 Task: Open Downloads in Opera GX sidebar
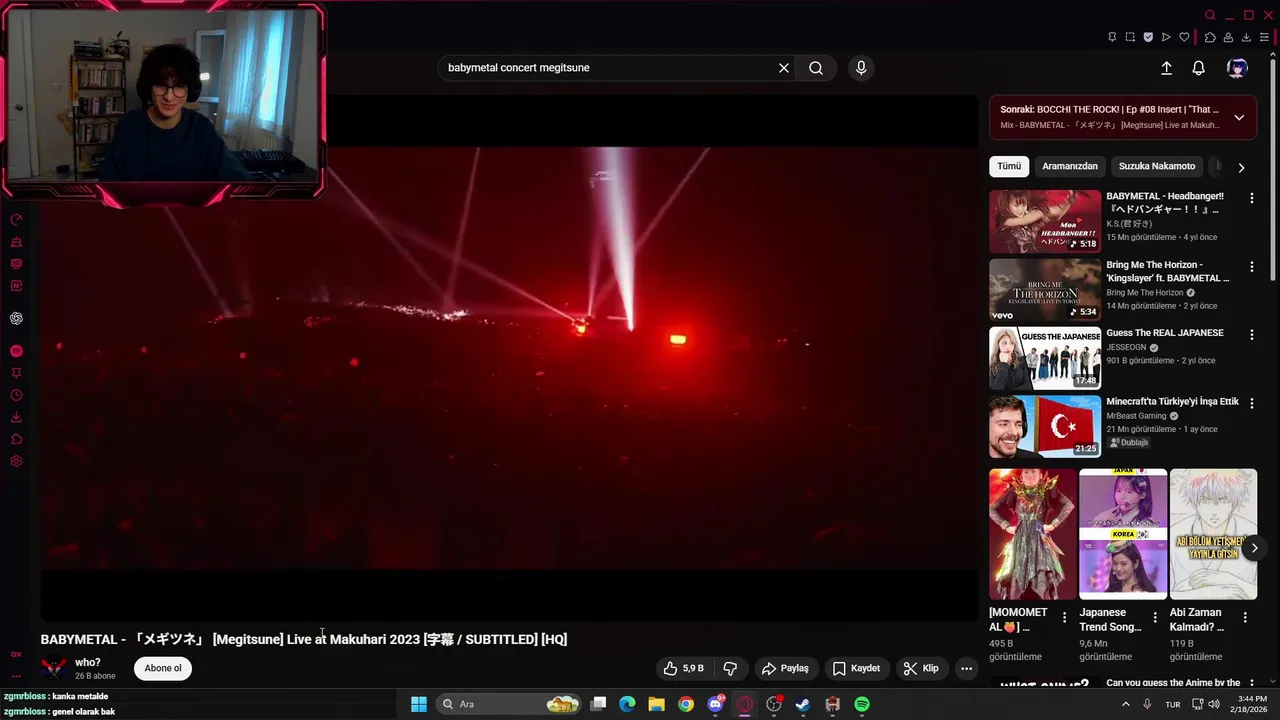point(16,417)
